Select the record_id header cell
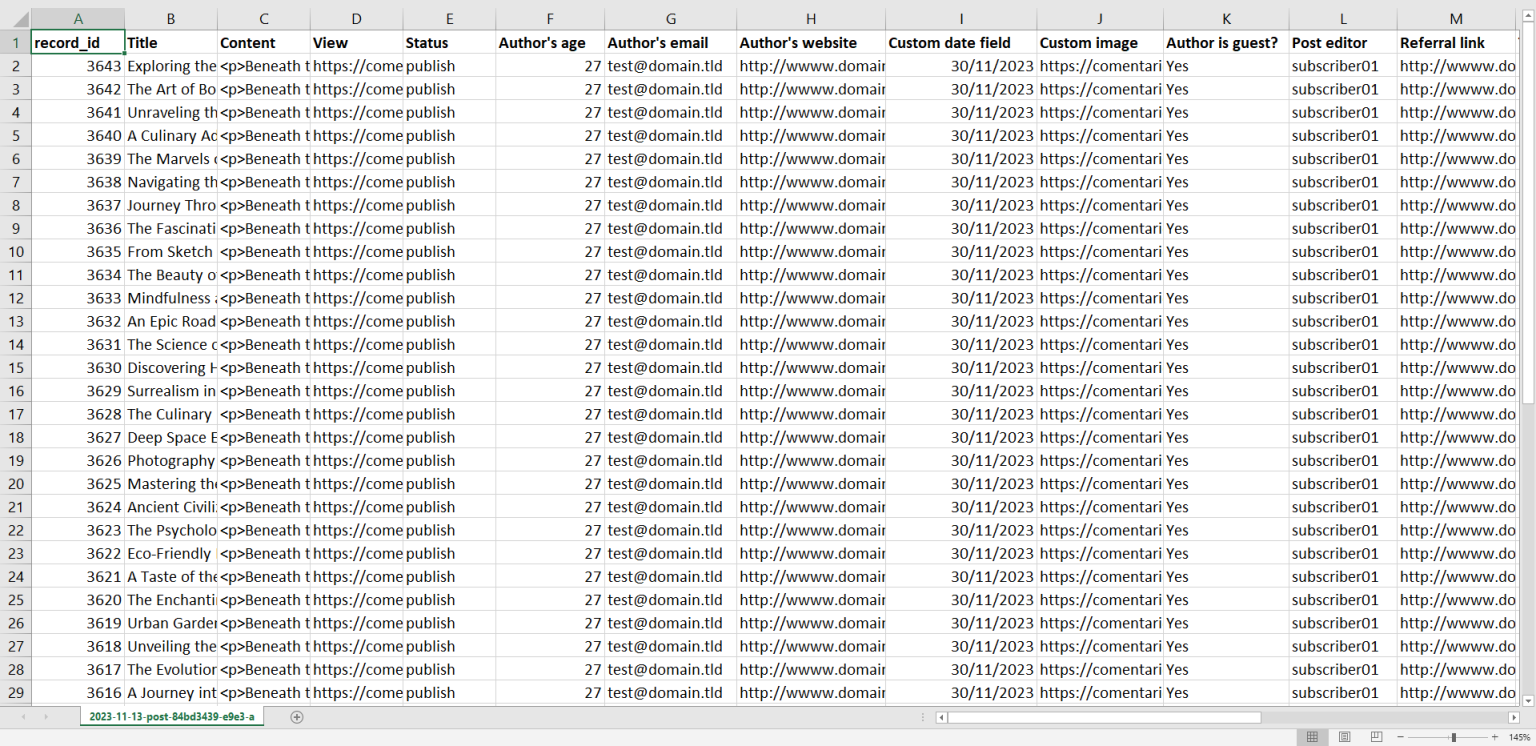1536x746 pixels. tap(78, 43)
